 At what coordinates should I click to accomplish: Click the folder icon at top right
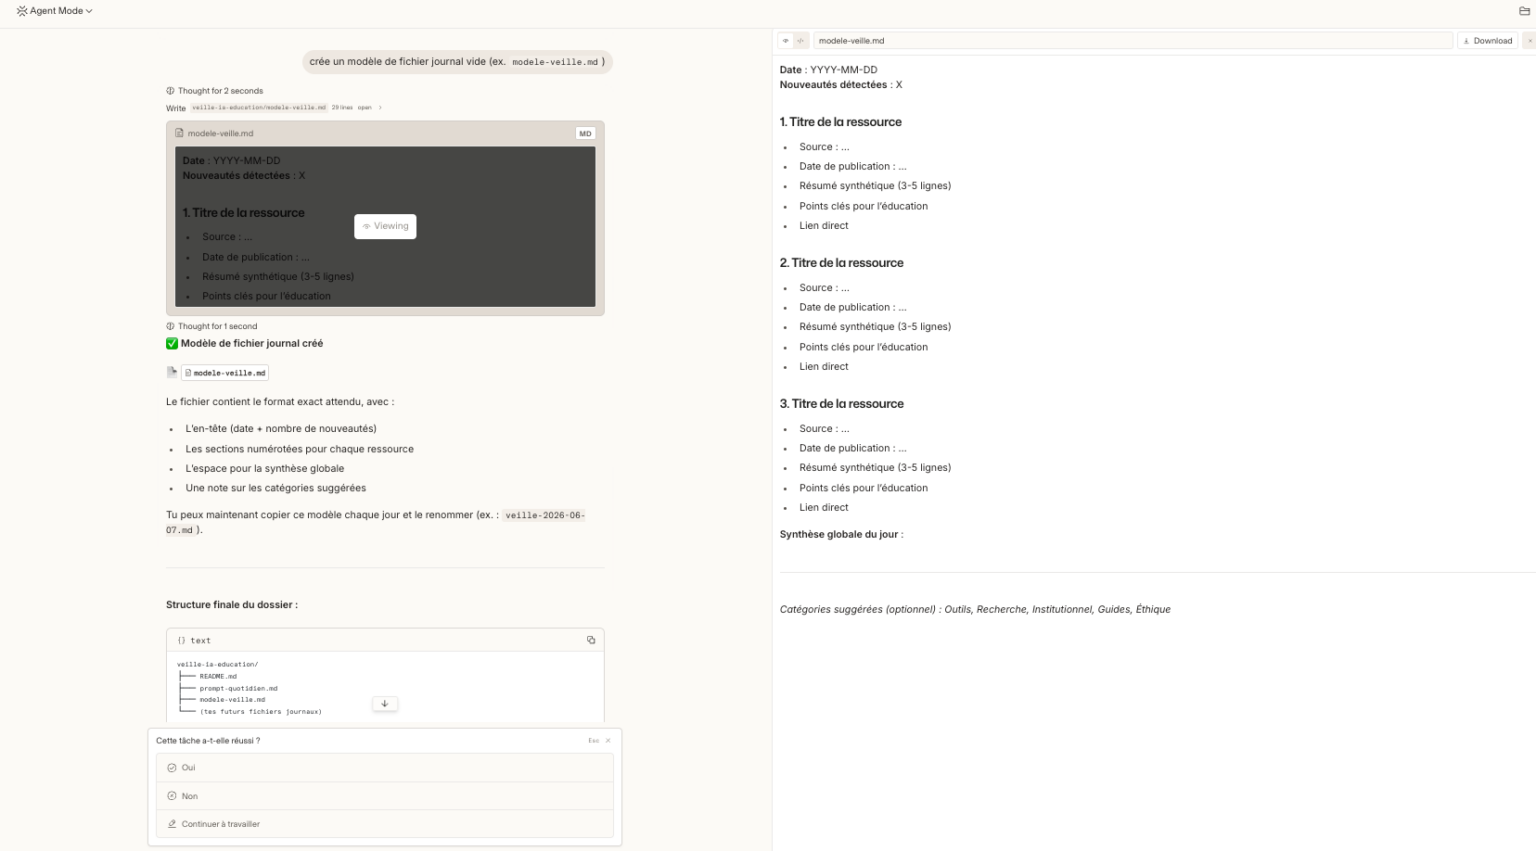tap(1524, 11)
